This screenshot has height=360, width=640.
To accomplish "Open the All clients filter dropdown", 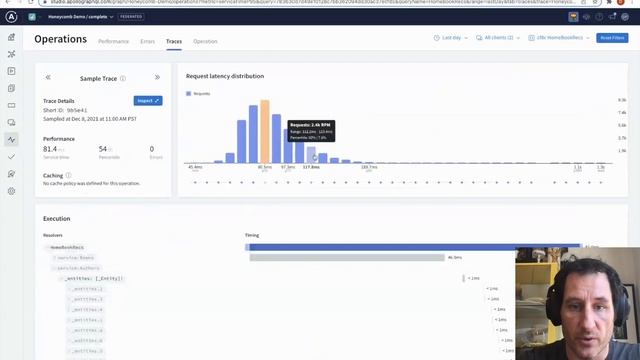I will click(x=498, y=38).
